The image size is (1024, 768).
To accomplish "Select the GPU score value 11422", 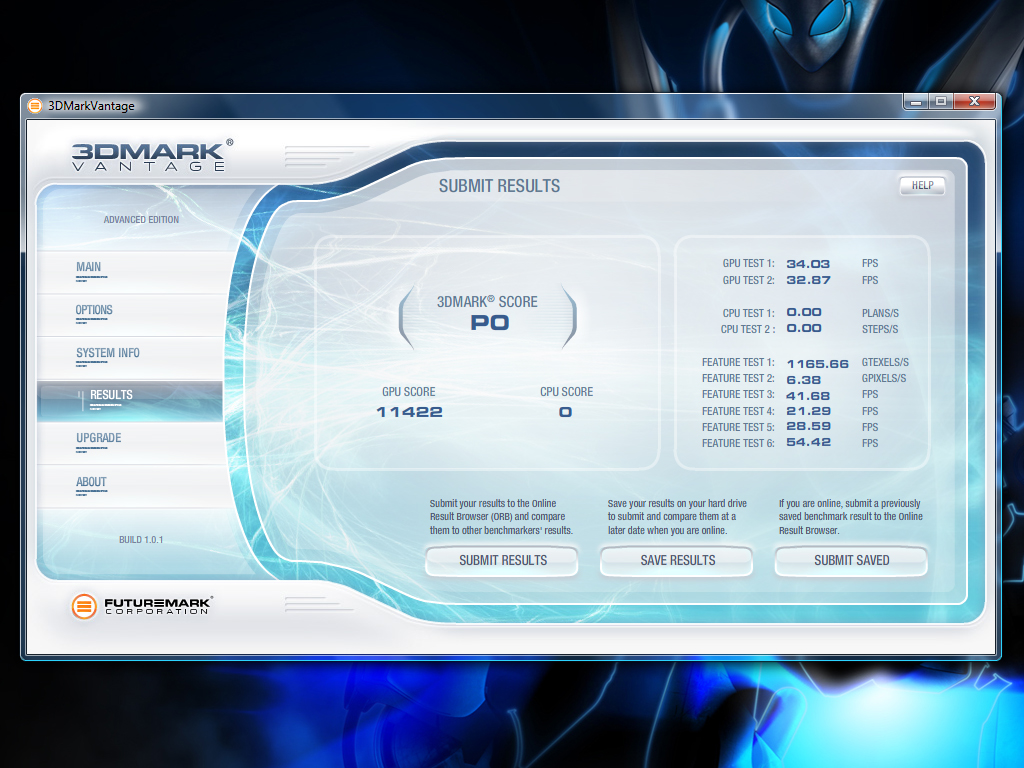I will (x=409, y=412).
